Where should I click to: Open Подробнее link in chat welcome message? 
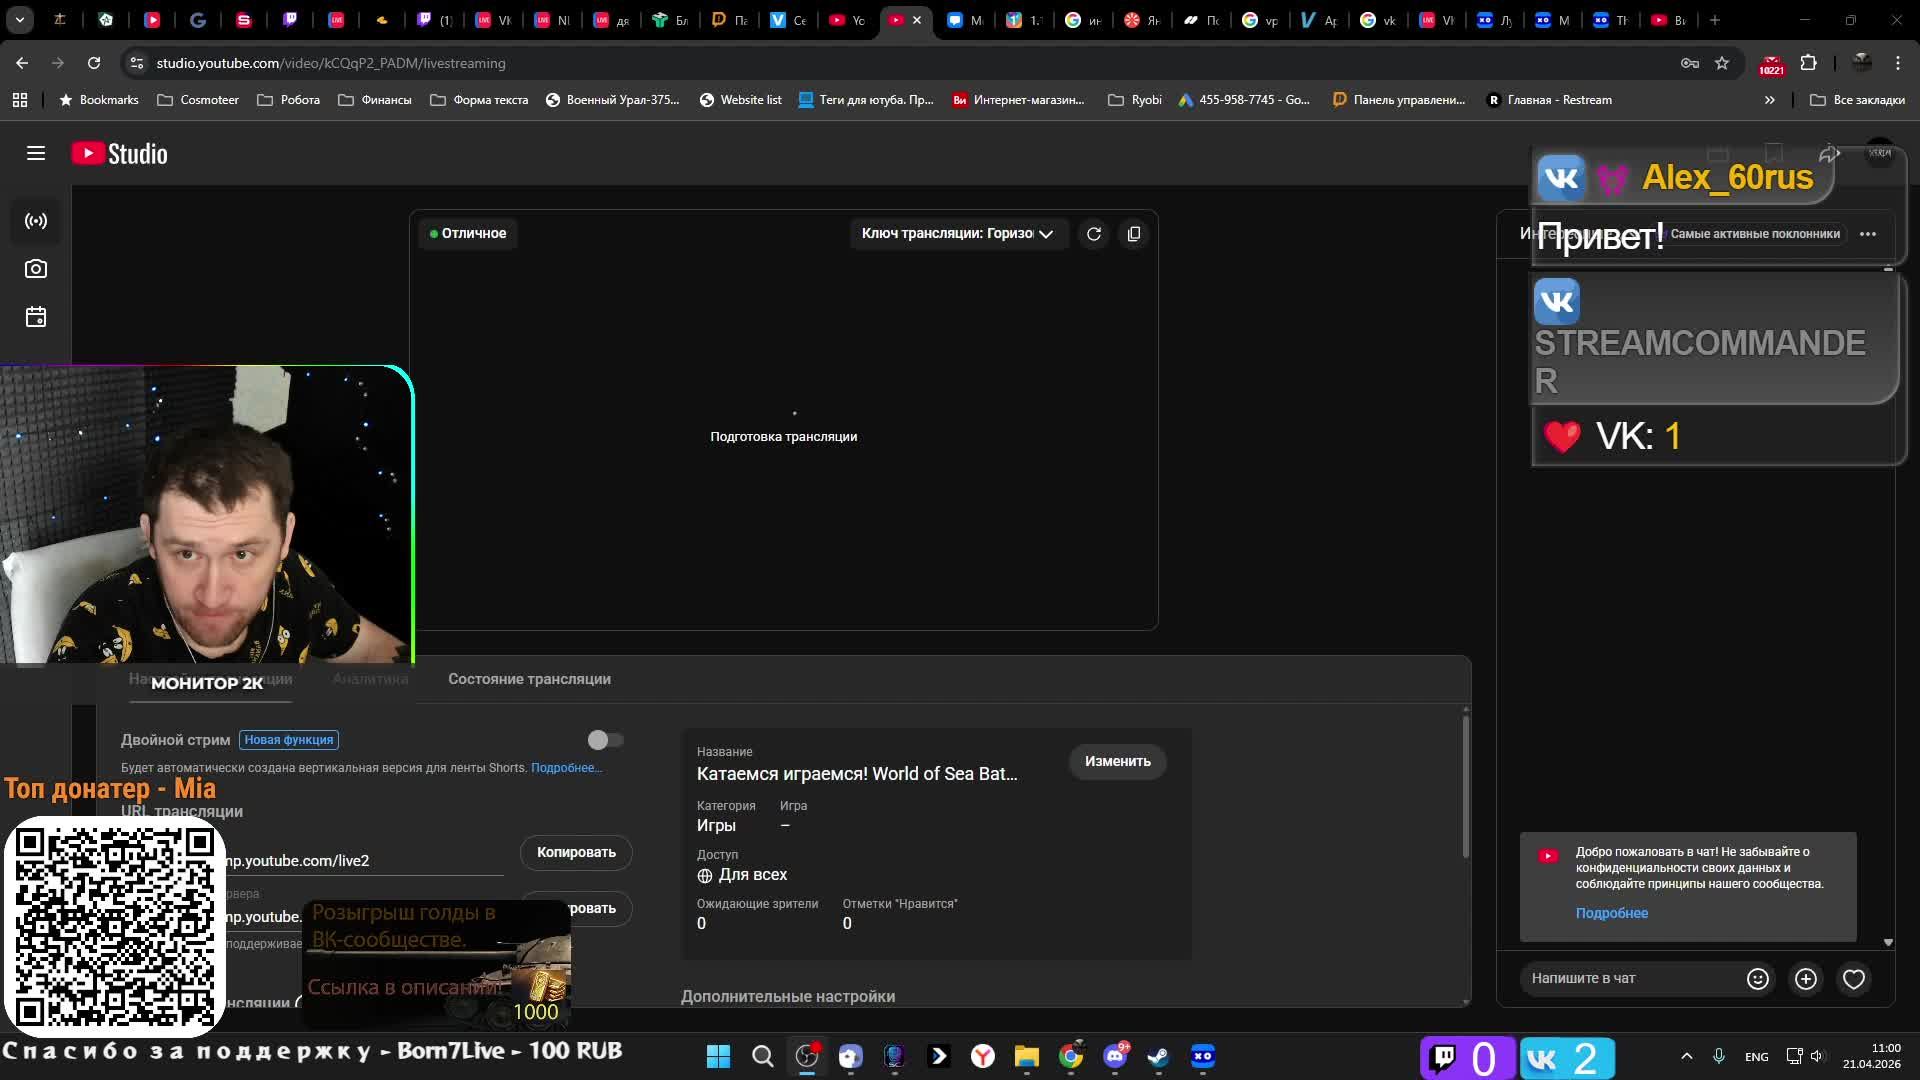[x=1611, y=913]
